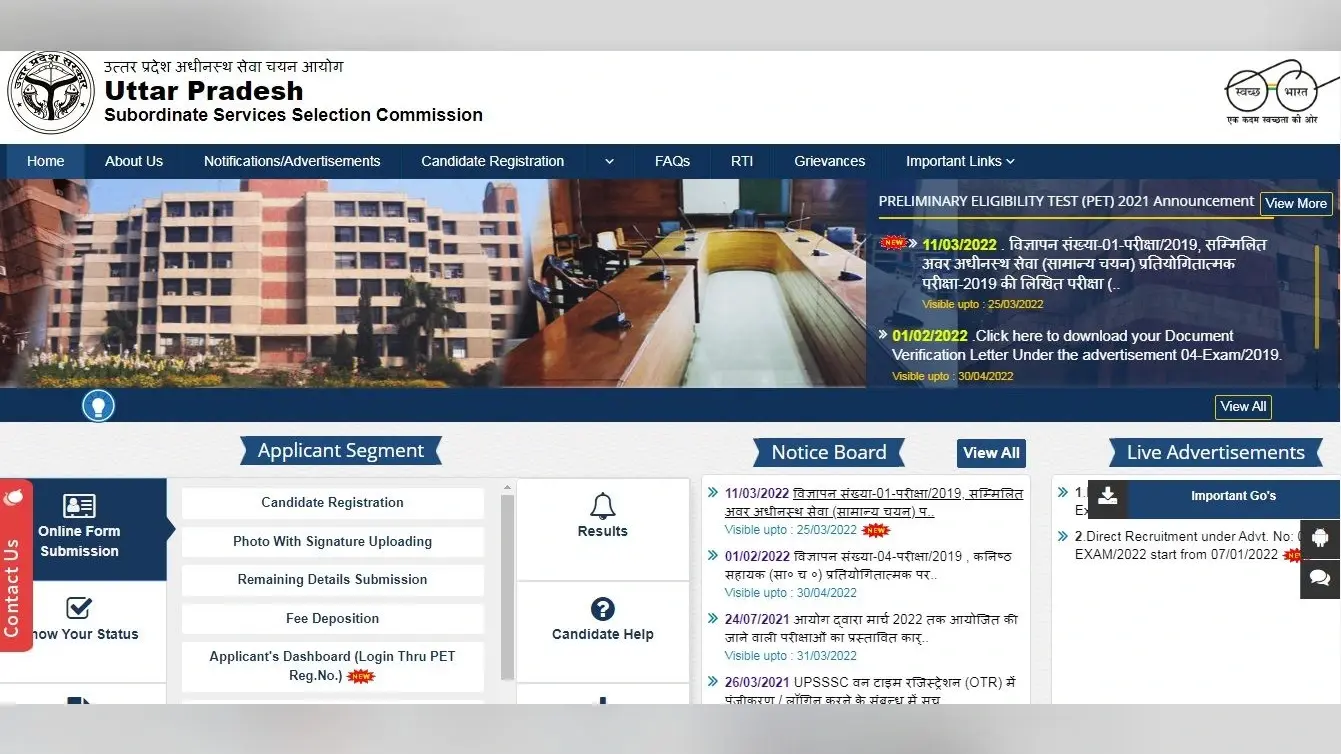Viewport: 1341px width, 754px height.
Task: Click the Applicant Segment heading
Action: pyautogui.click(x=341, y=451)
